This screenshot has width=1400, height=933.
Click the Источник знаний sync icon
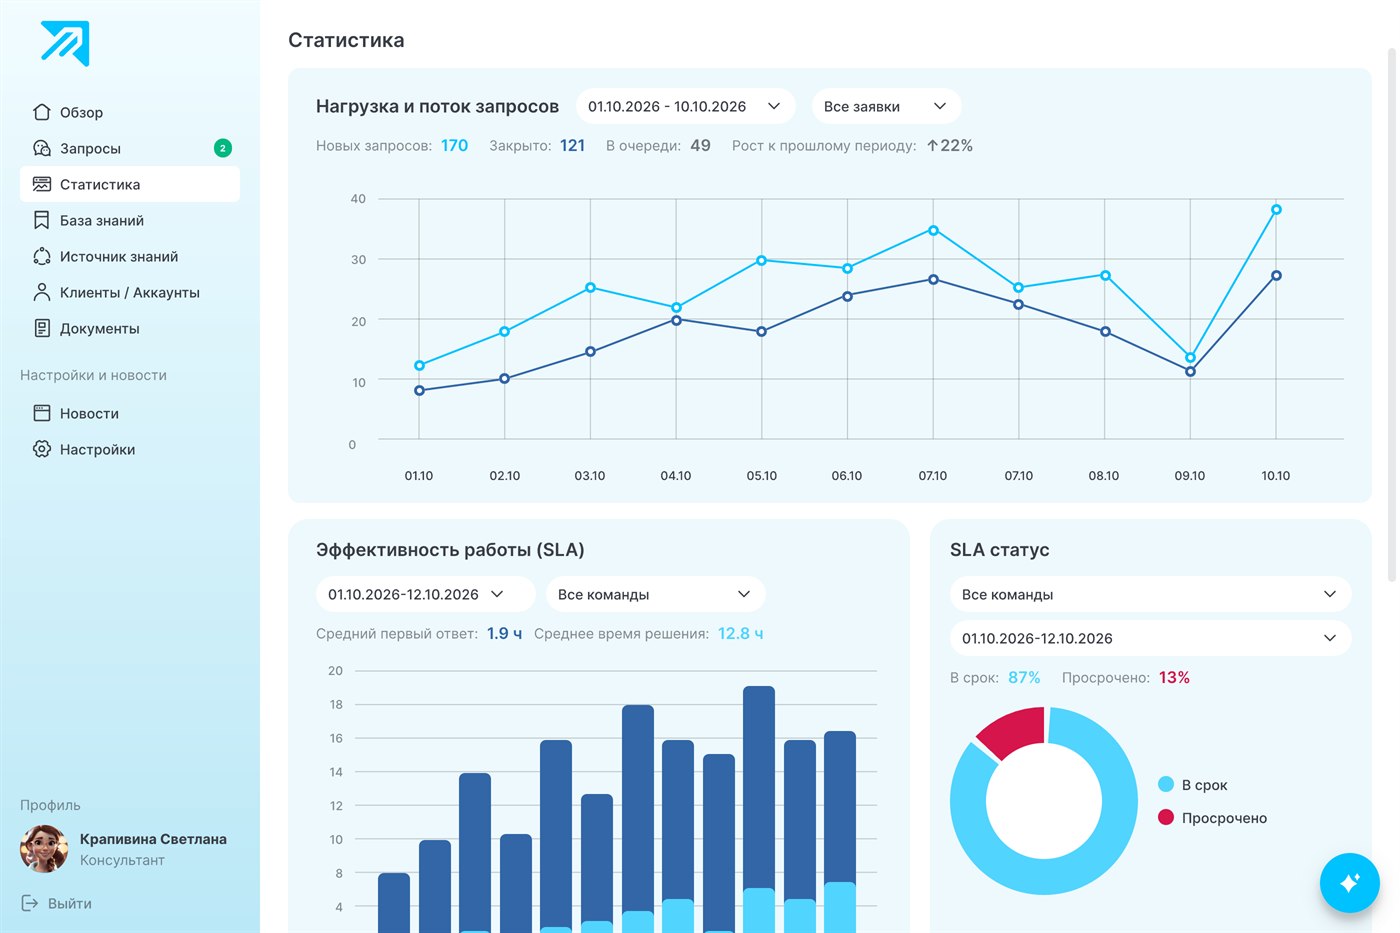point(41,256)
